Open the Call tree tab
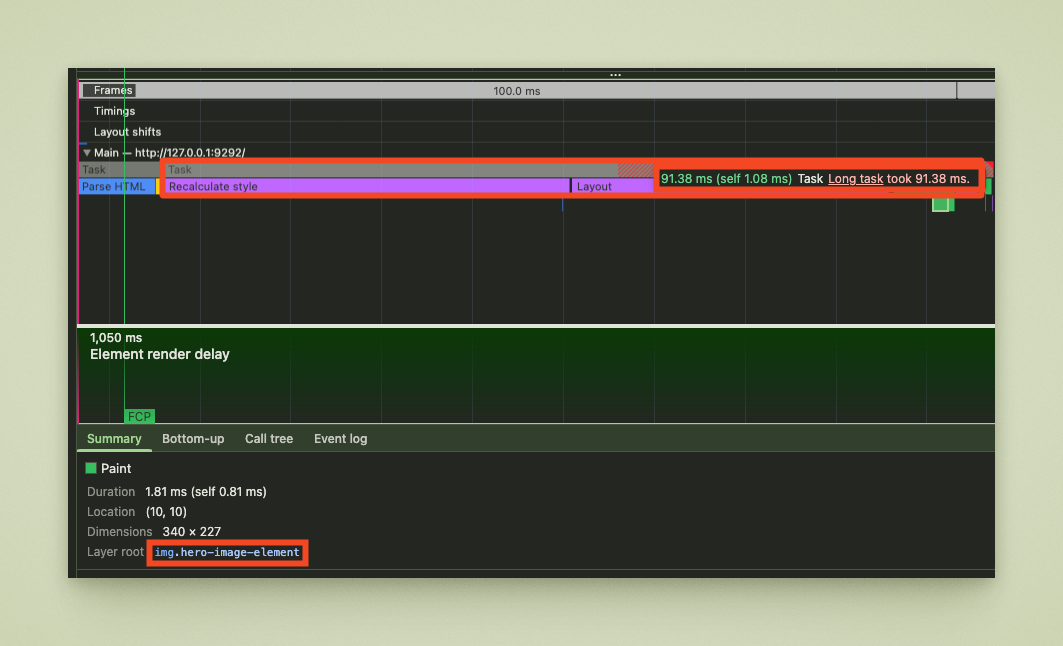This screenshot has height=646, width=1063. point(268,439)
